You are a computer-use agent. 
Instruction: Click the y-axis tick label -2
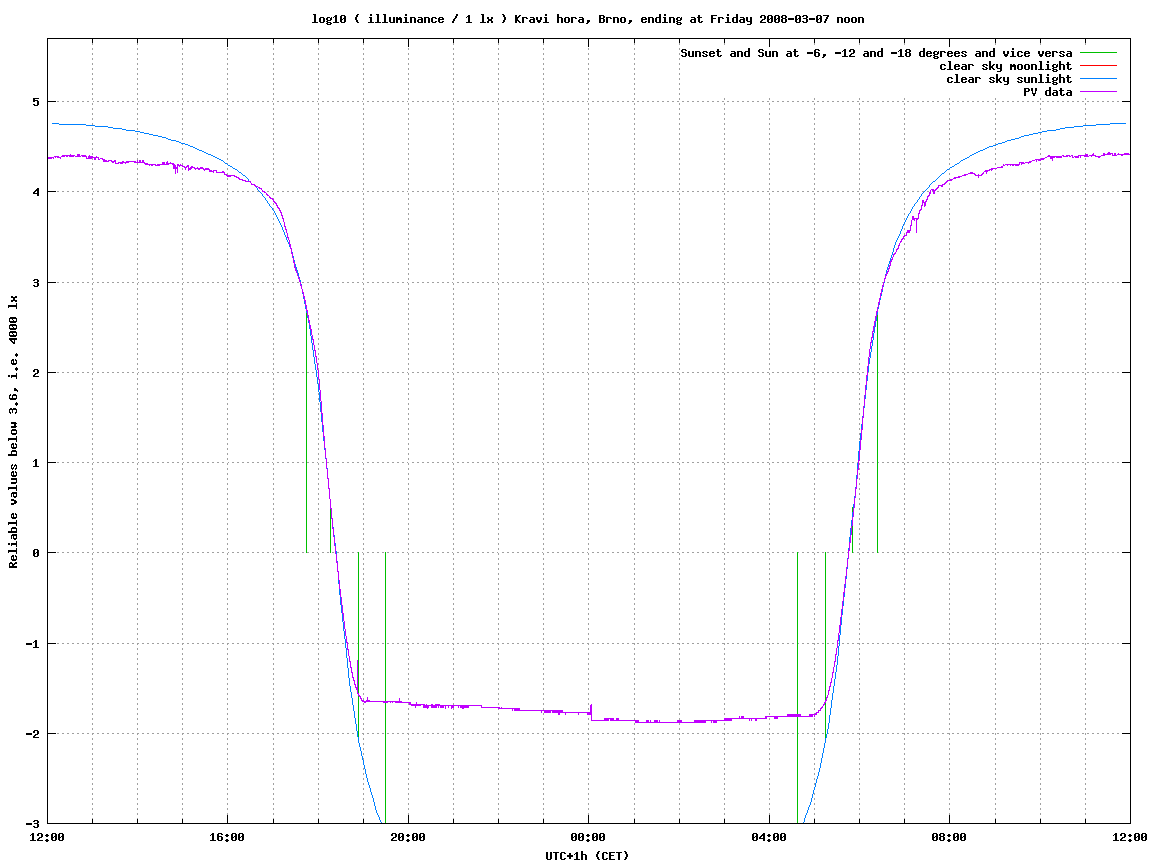click(32, 734)
